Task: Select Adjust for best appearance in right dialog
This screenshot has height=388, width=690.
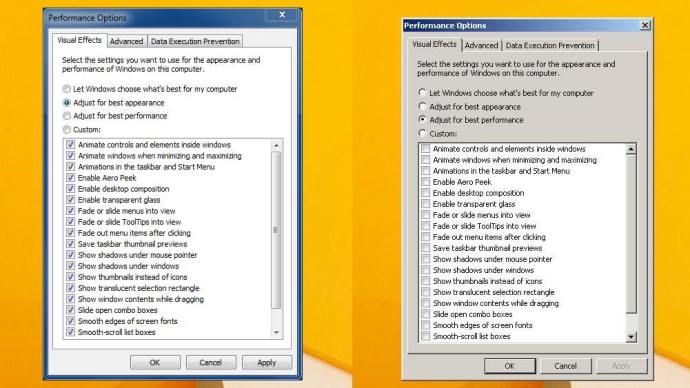Action: click(422, 106)
